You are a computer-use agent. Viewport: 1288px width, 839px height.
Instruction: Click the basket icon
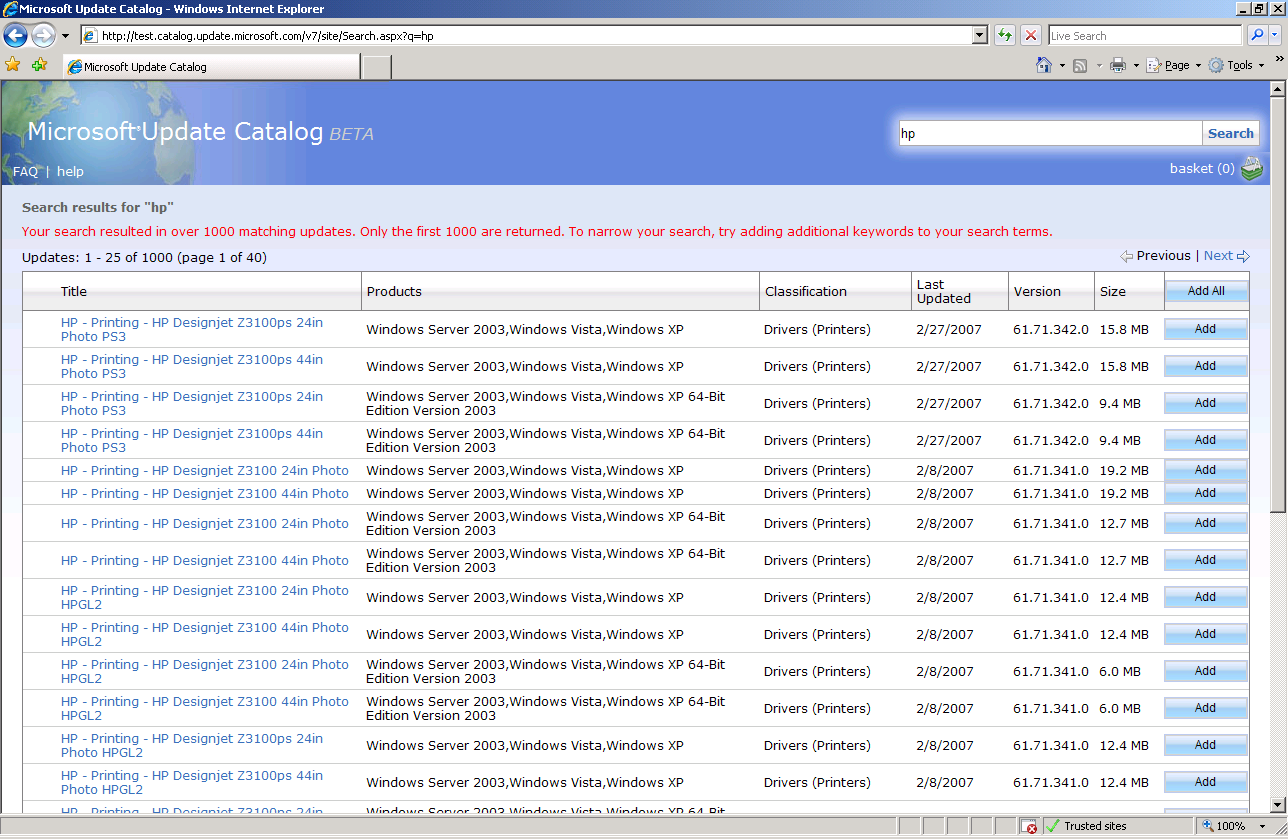1252,169
